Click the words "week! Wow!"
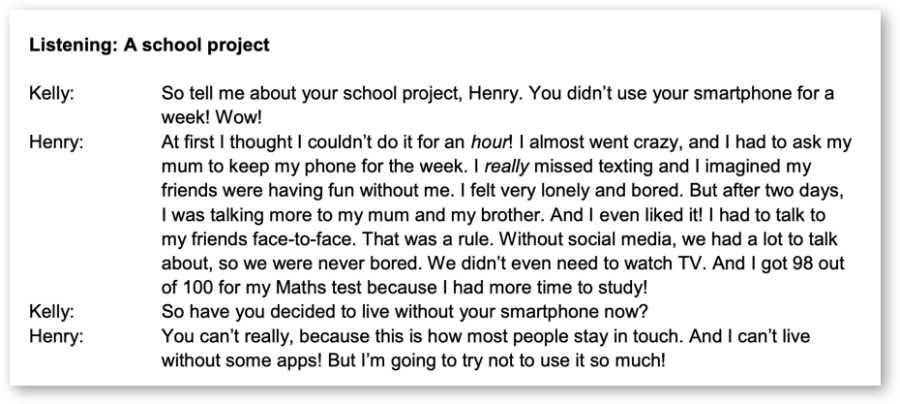The image size is (900, 404). [x=211, y=118]
